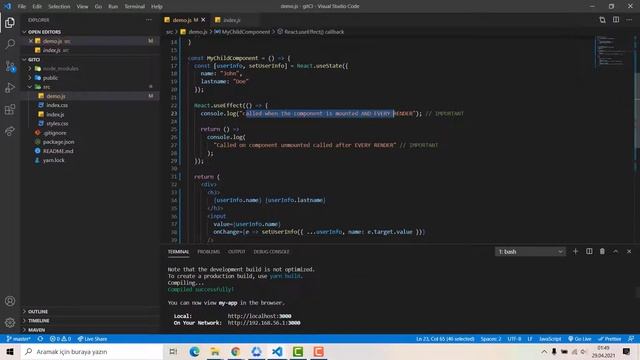The width and height of the screenshot is (640, 360).
Task: Switch branch via master* in status bar
Action: (18, 339)
